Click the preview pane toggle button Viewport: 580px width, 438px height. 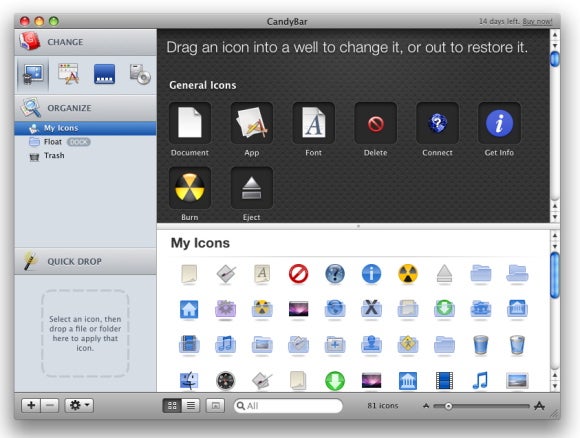tap(215, 406)
